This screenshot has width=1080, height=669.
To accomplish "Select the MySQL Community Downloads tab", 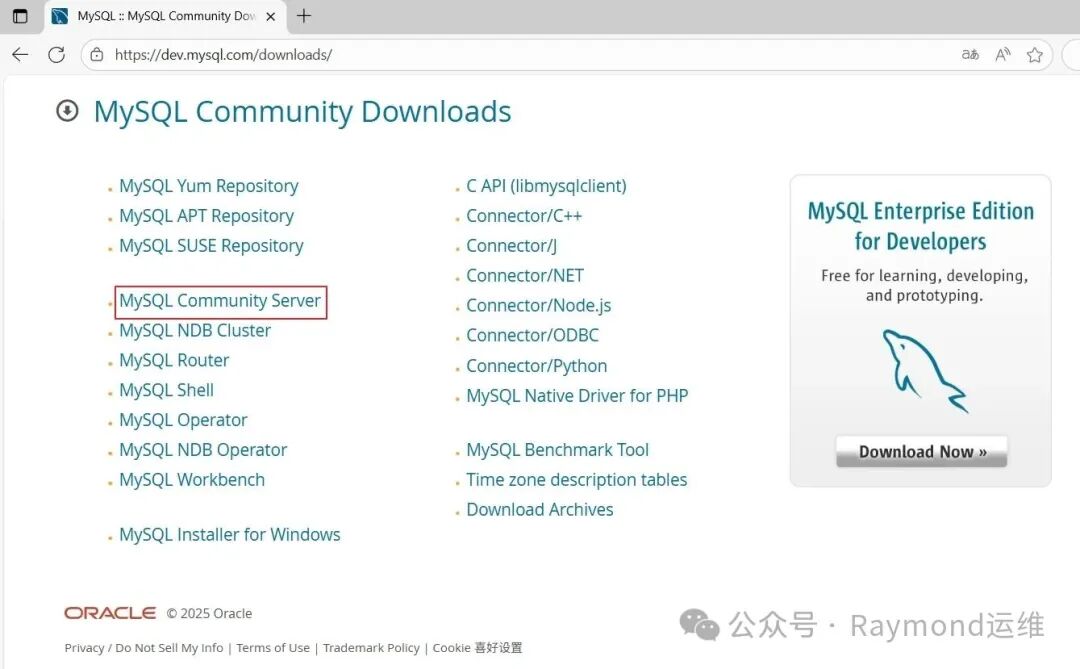I will pyautogui.click(x=165, y=16).
